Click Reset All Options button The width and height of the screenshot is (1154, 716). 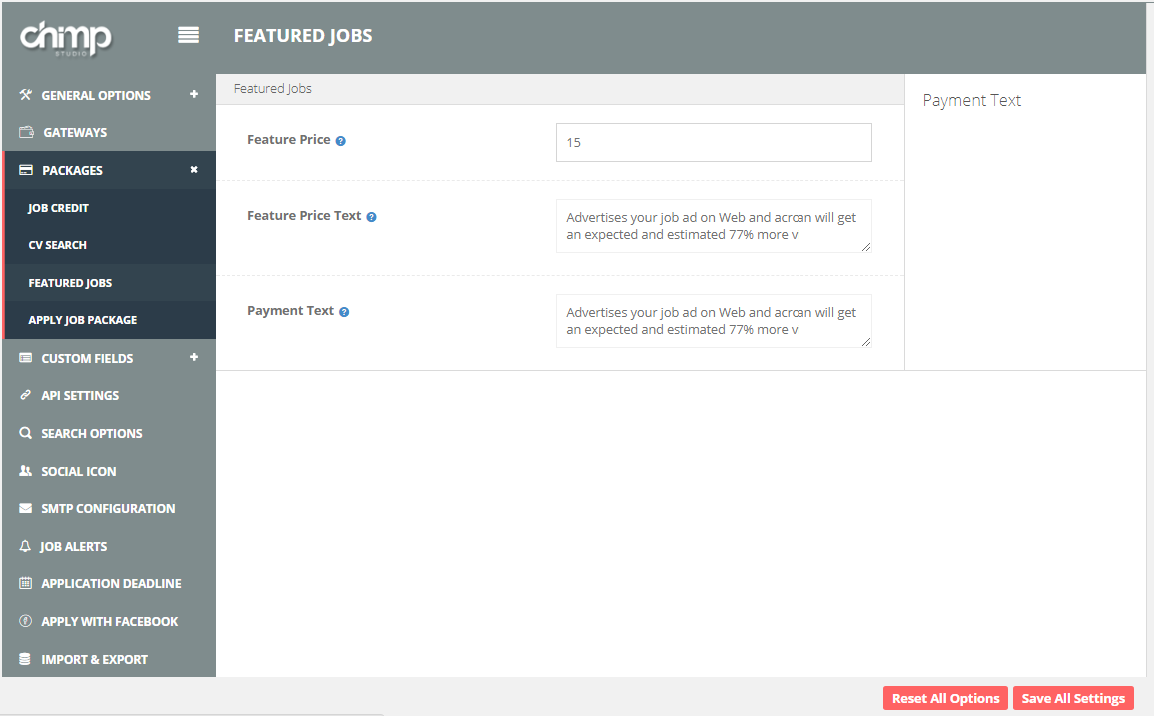pos(945,698)
